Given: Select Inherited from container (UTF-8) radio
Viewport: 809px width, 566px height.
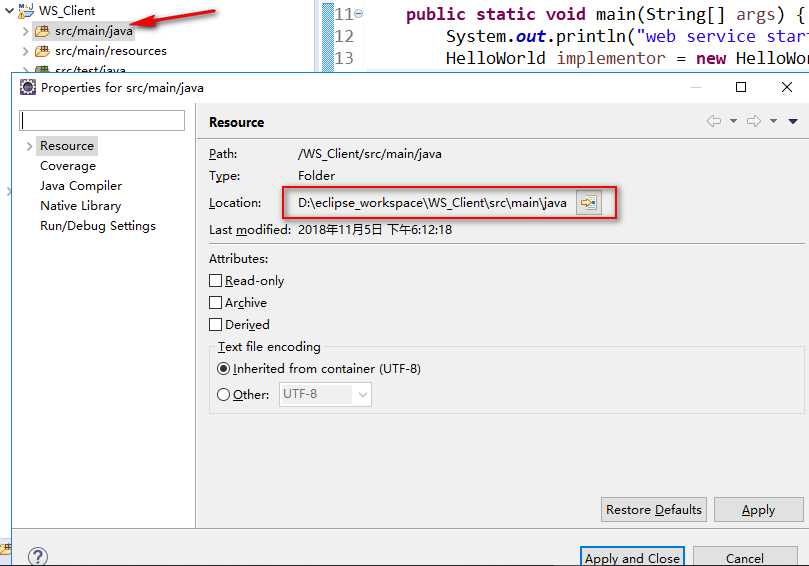Looking at the screenshot, I should 223,369.
